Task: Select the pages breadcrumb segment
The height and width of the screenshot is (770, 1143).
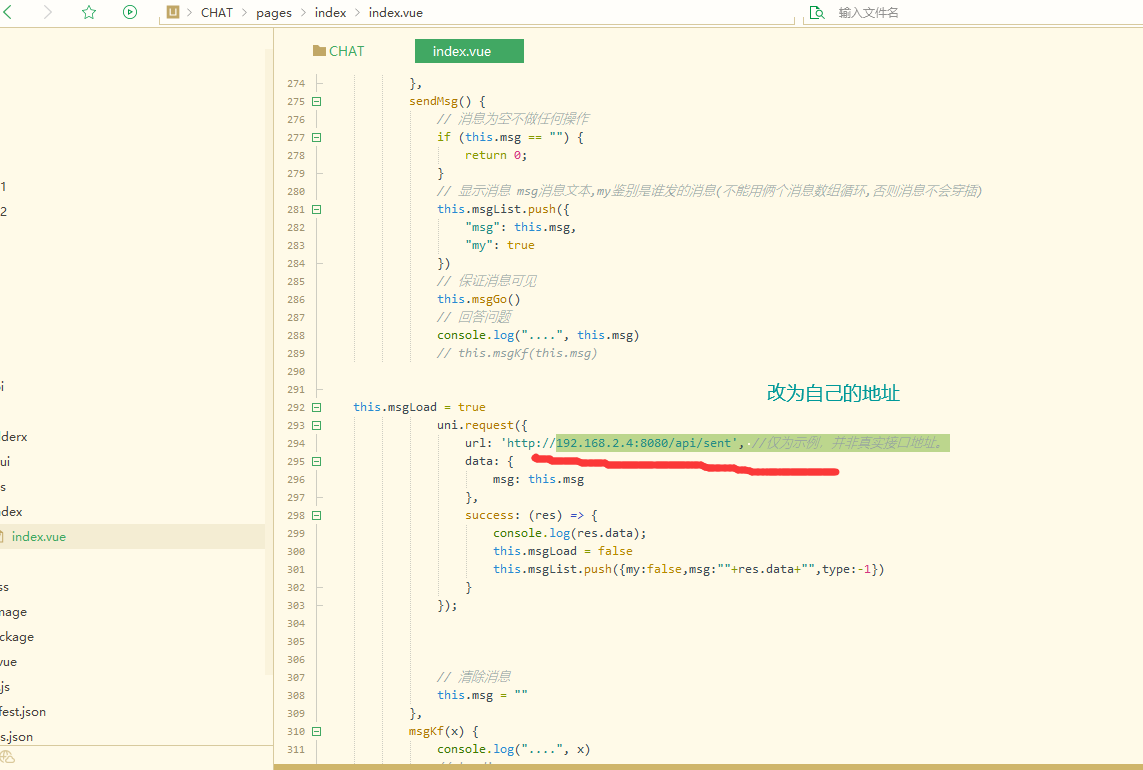Action: (x=274, y=13)
